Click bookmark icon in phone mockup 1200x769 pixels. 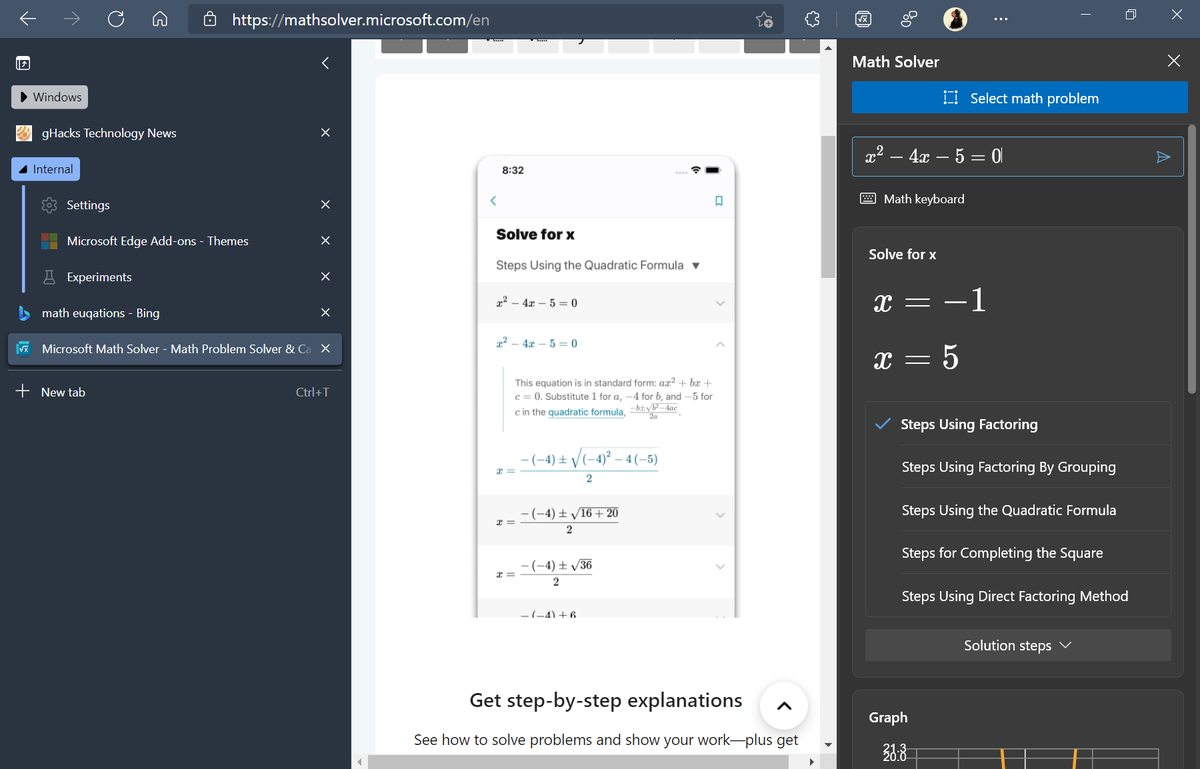[718, 201]
